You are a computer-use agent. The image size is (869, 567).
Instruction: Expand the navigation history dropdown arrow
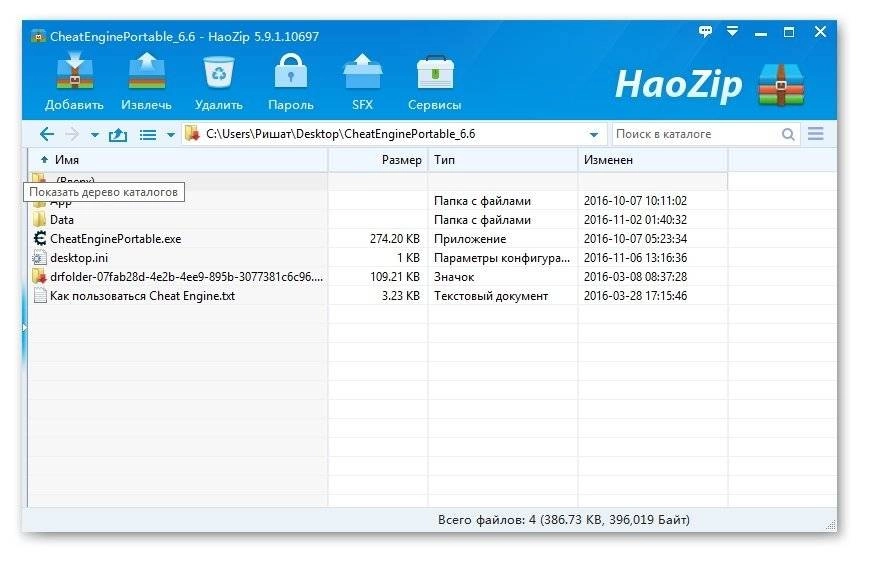(94, 135)
